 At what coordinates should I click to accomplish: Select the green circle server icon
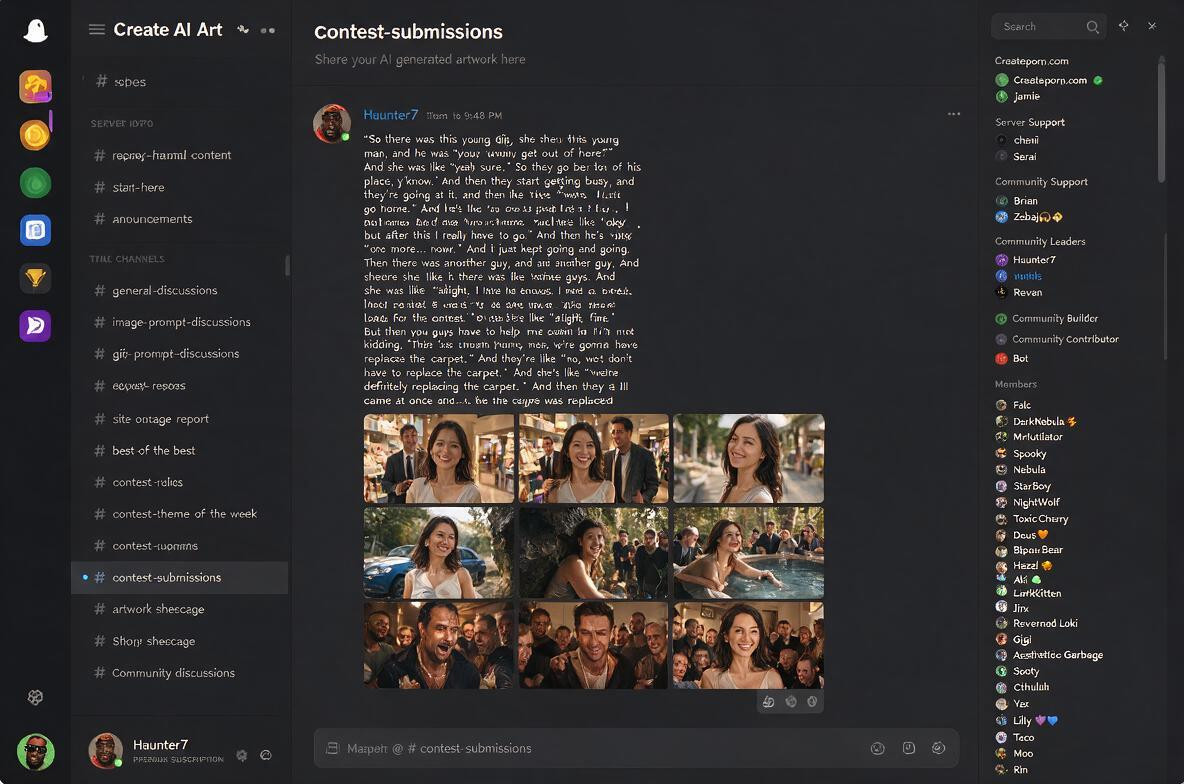[x=35, y=183]
